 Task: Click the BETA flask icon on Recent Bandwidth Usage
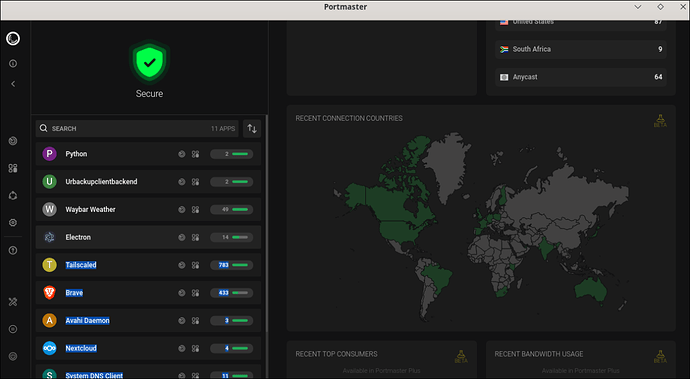coord(660,356)
